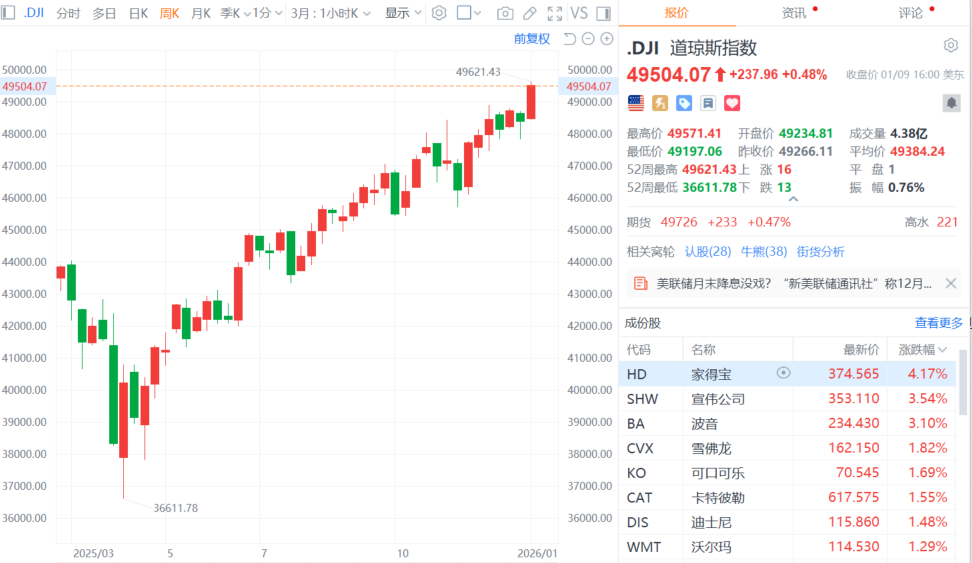Select the SHW 宣伟公司 row
972x563 pixels.
[787, 399]
